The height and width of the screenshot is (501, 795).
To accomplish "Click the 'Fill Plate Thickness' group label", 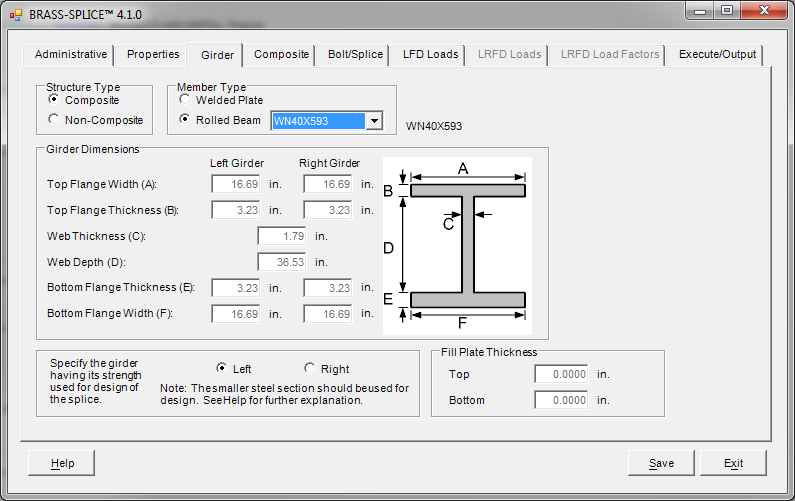I will pos(489,352).
